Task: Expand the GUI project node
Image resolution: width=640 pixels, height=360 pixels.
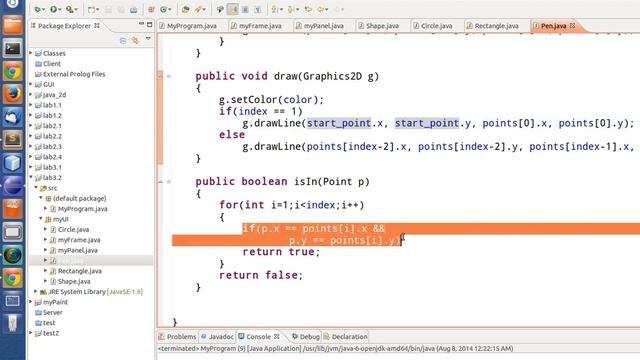Action: 31,84
